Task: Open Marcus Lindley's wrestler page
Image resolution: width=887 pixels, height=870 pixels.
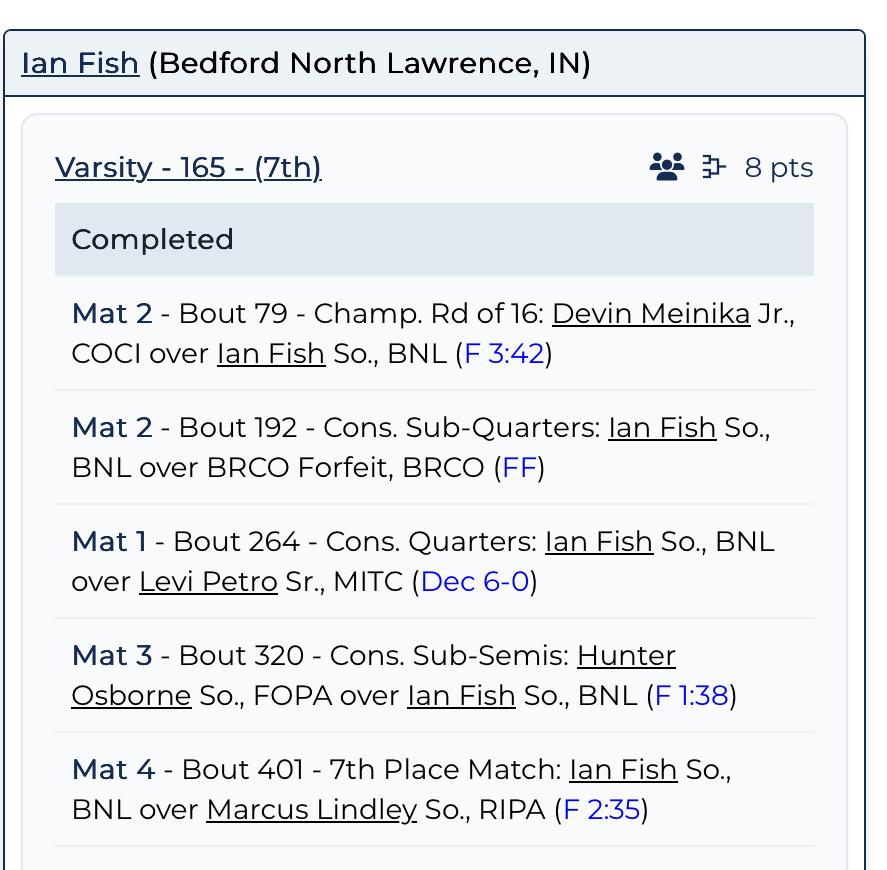Action: click(311, 810)
